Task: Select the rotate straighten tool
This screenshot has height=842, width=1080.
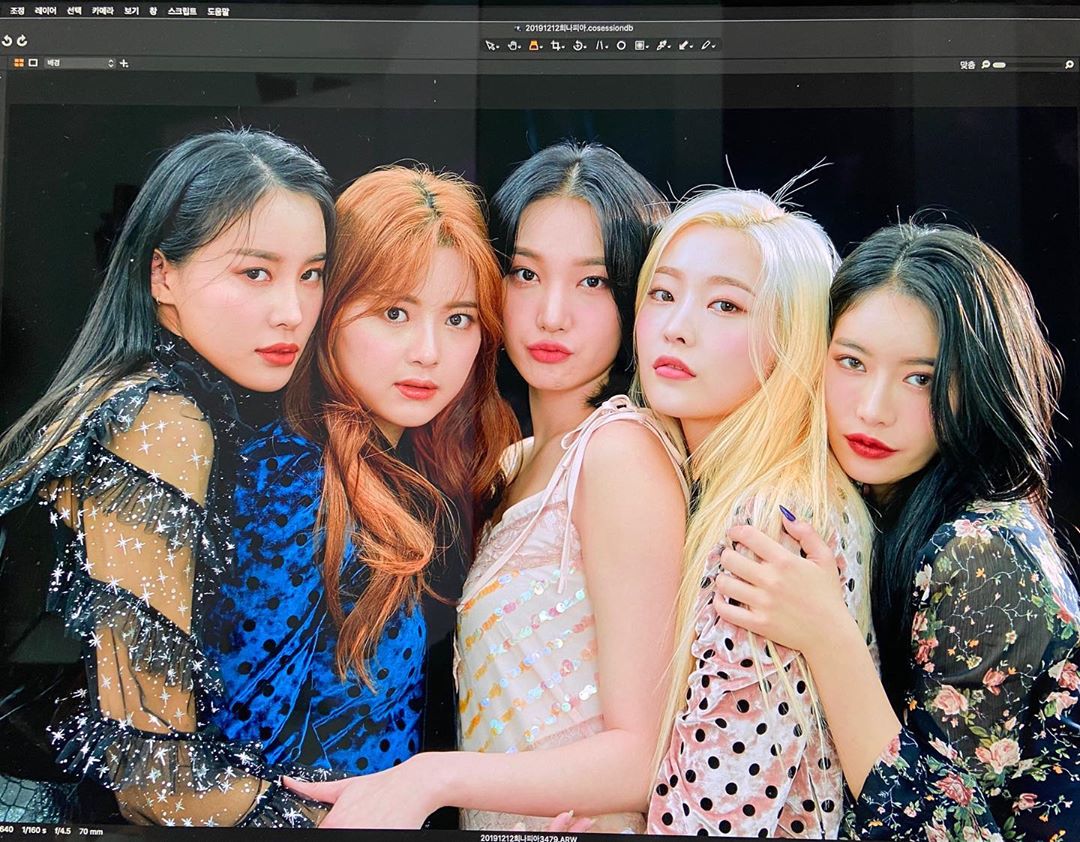Action: pyautogui.click(x=578, y=45)
